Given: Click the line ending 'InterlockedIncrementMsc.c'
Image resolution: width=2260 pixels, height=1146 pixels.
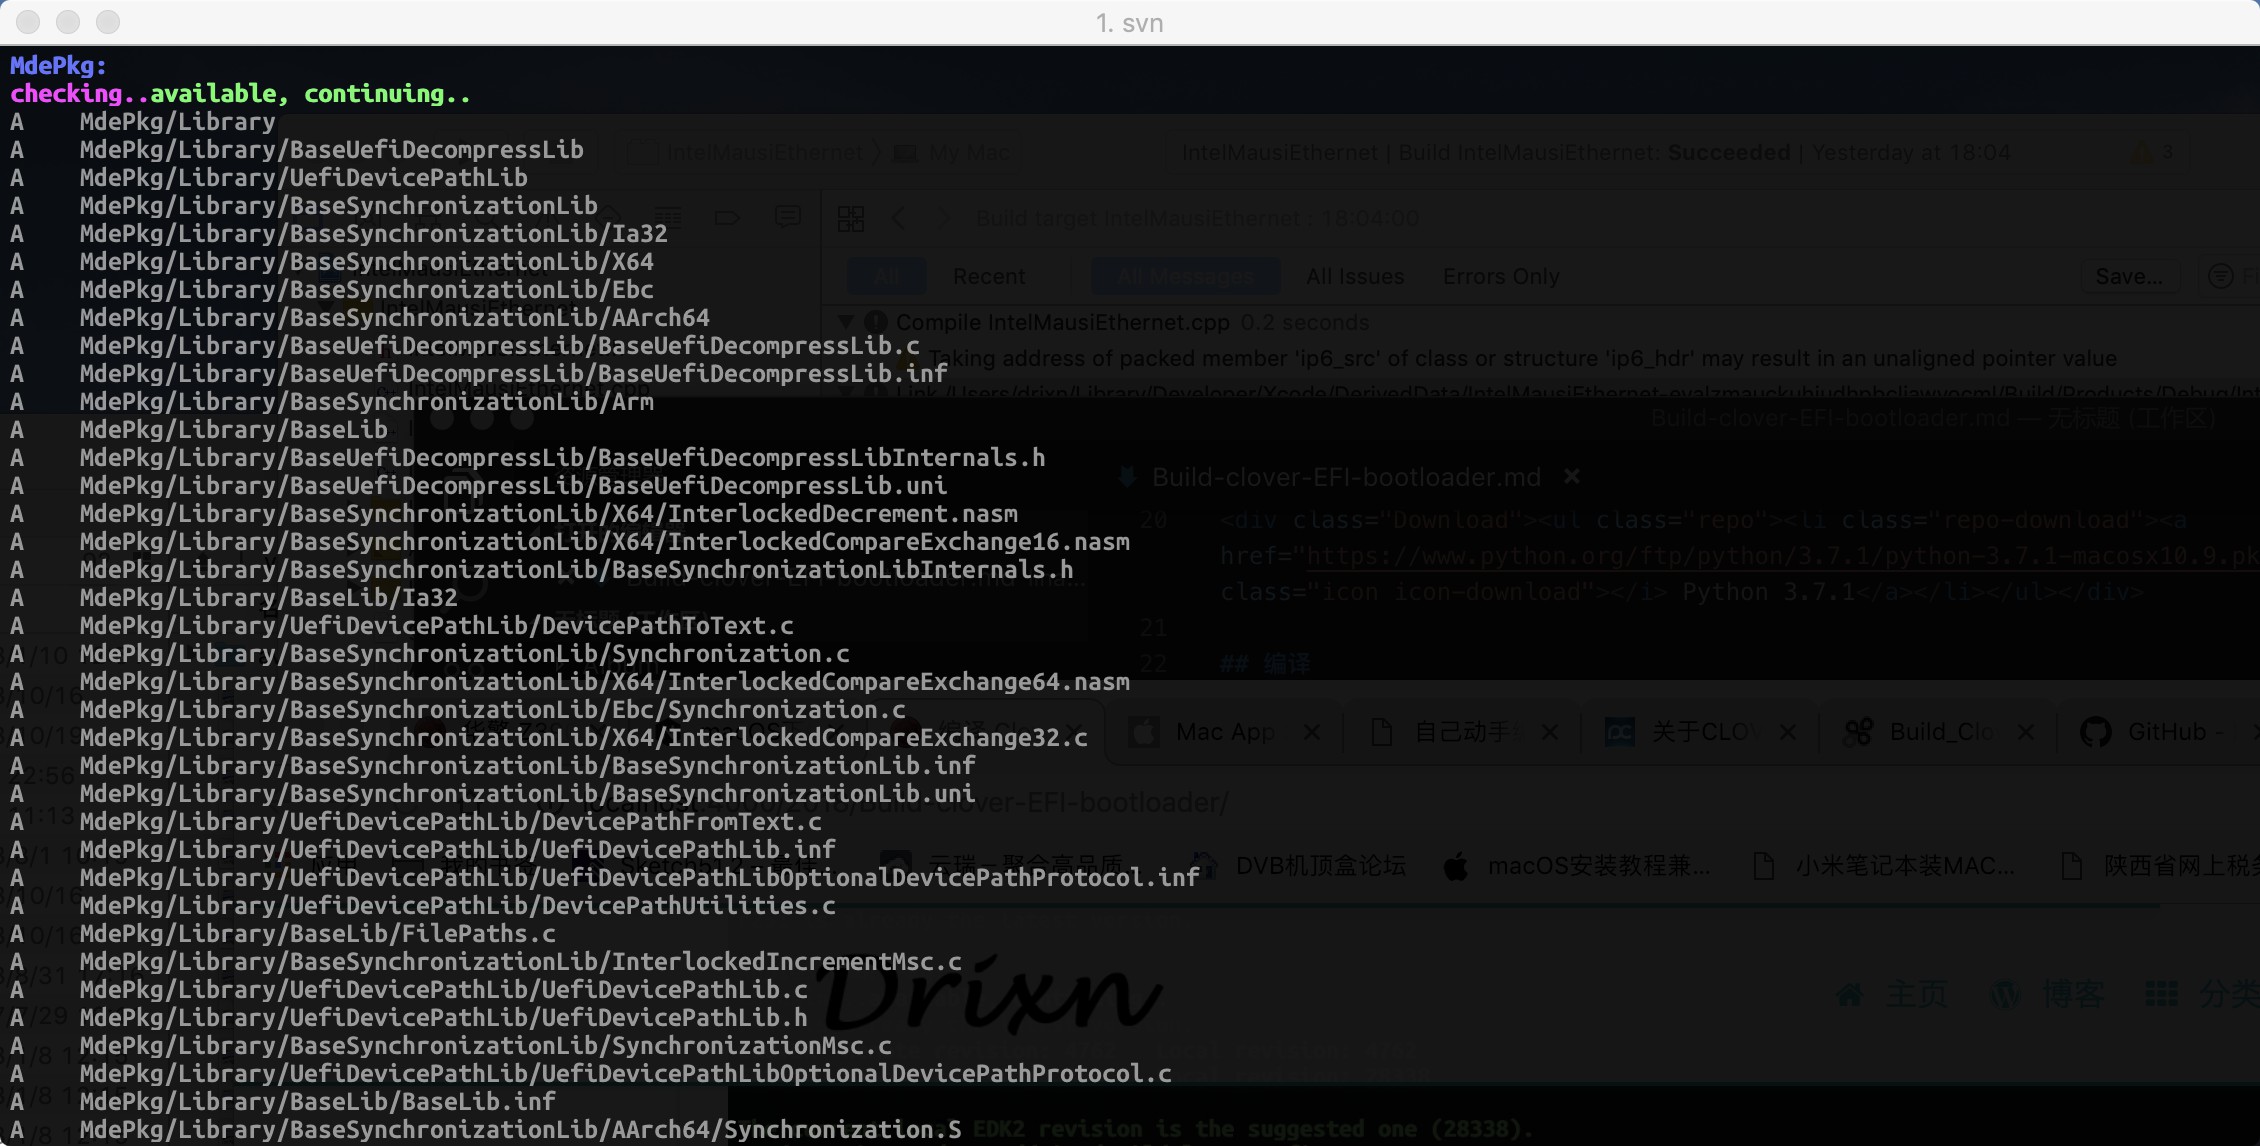Looking at the screenshot, I should (x=520, y=962).
